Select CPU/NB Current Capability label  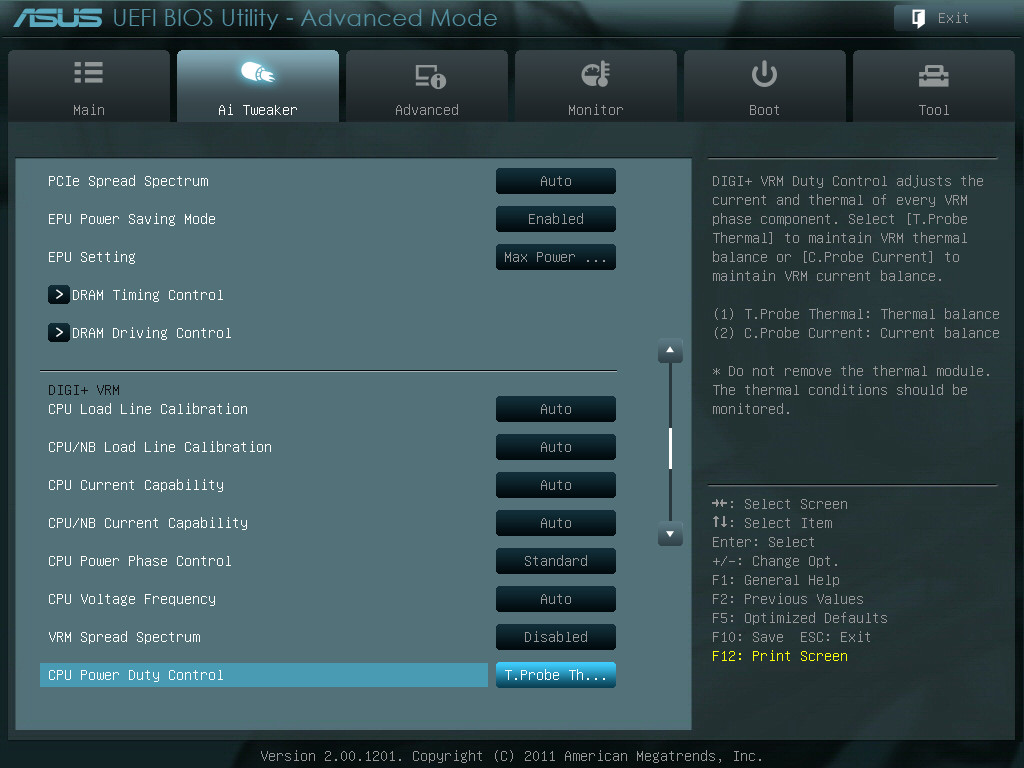(x=148, y=522)
